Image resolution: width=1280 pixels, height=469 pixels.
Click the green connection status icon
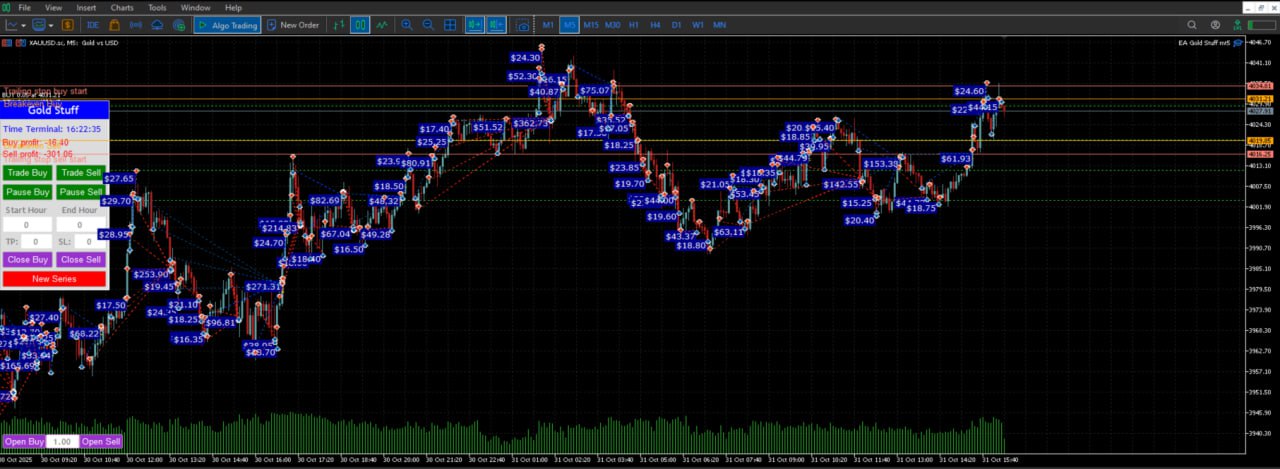coord(1237,25)
